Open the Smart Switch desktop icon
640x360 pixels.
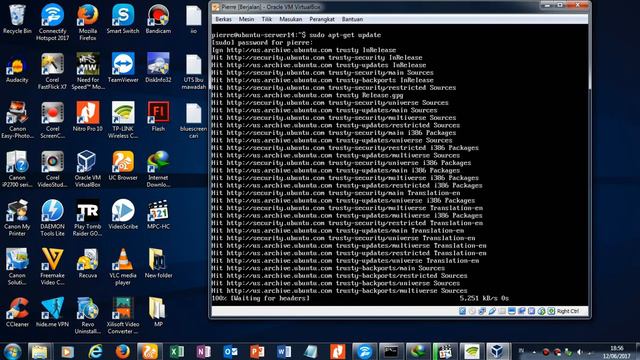click(x=123, y=19)
